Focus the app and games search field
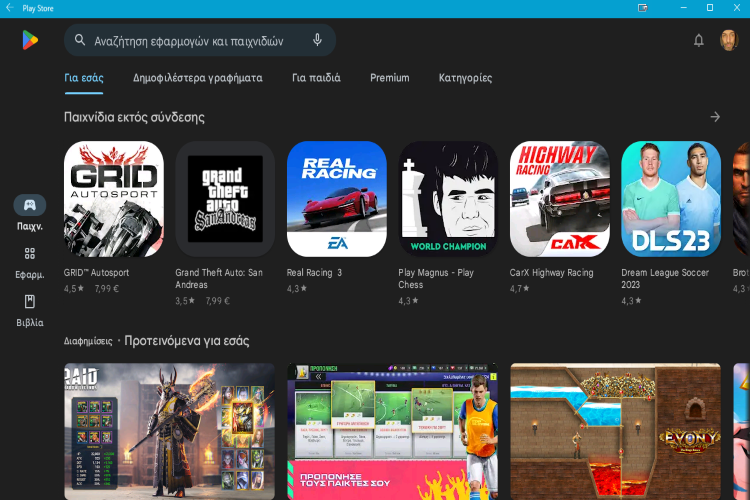 click(x=200, y=40)
